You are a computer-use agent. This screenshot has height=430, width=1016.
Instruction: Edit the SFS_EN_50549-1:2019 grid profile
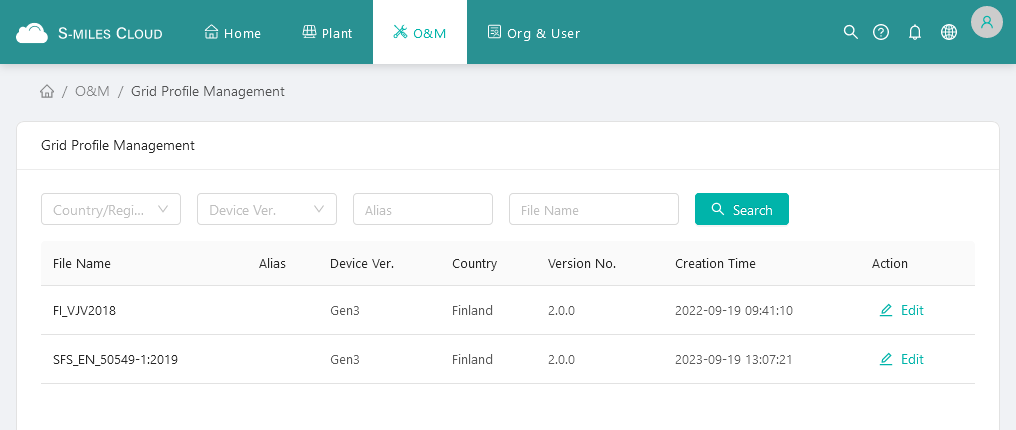click(901, 359)
